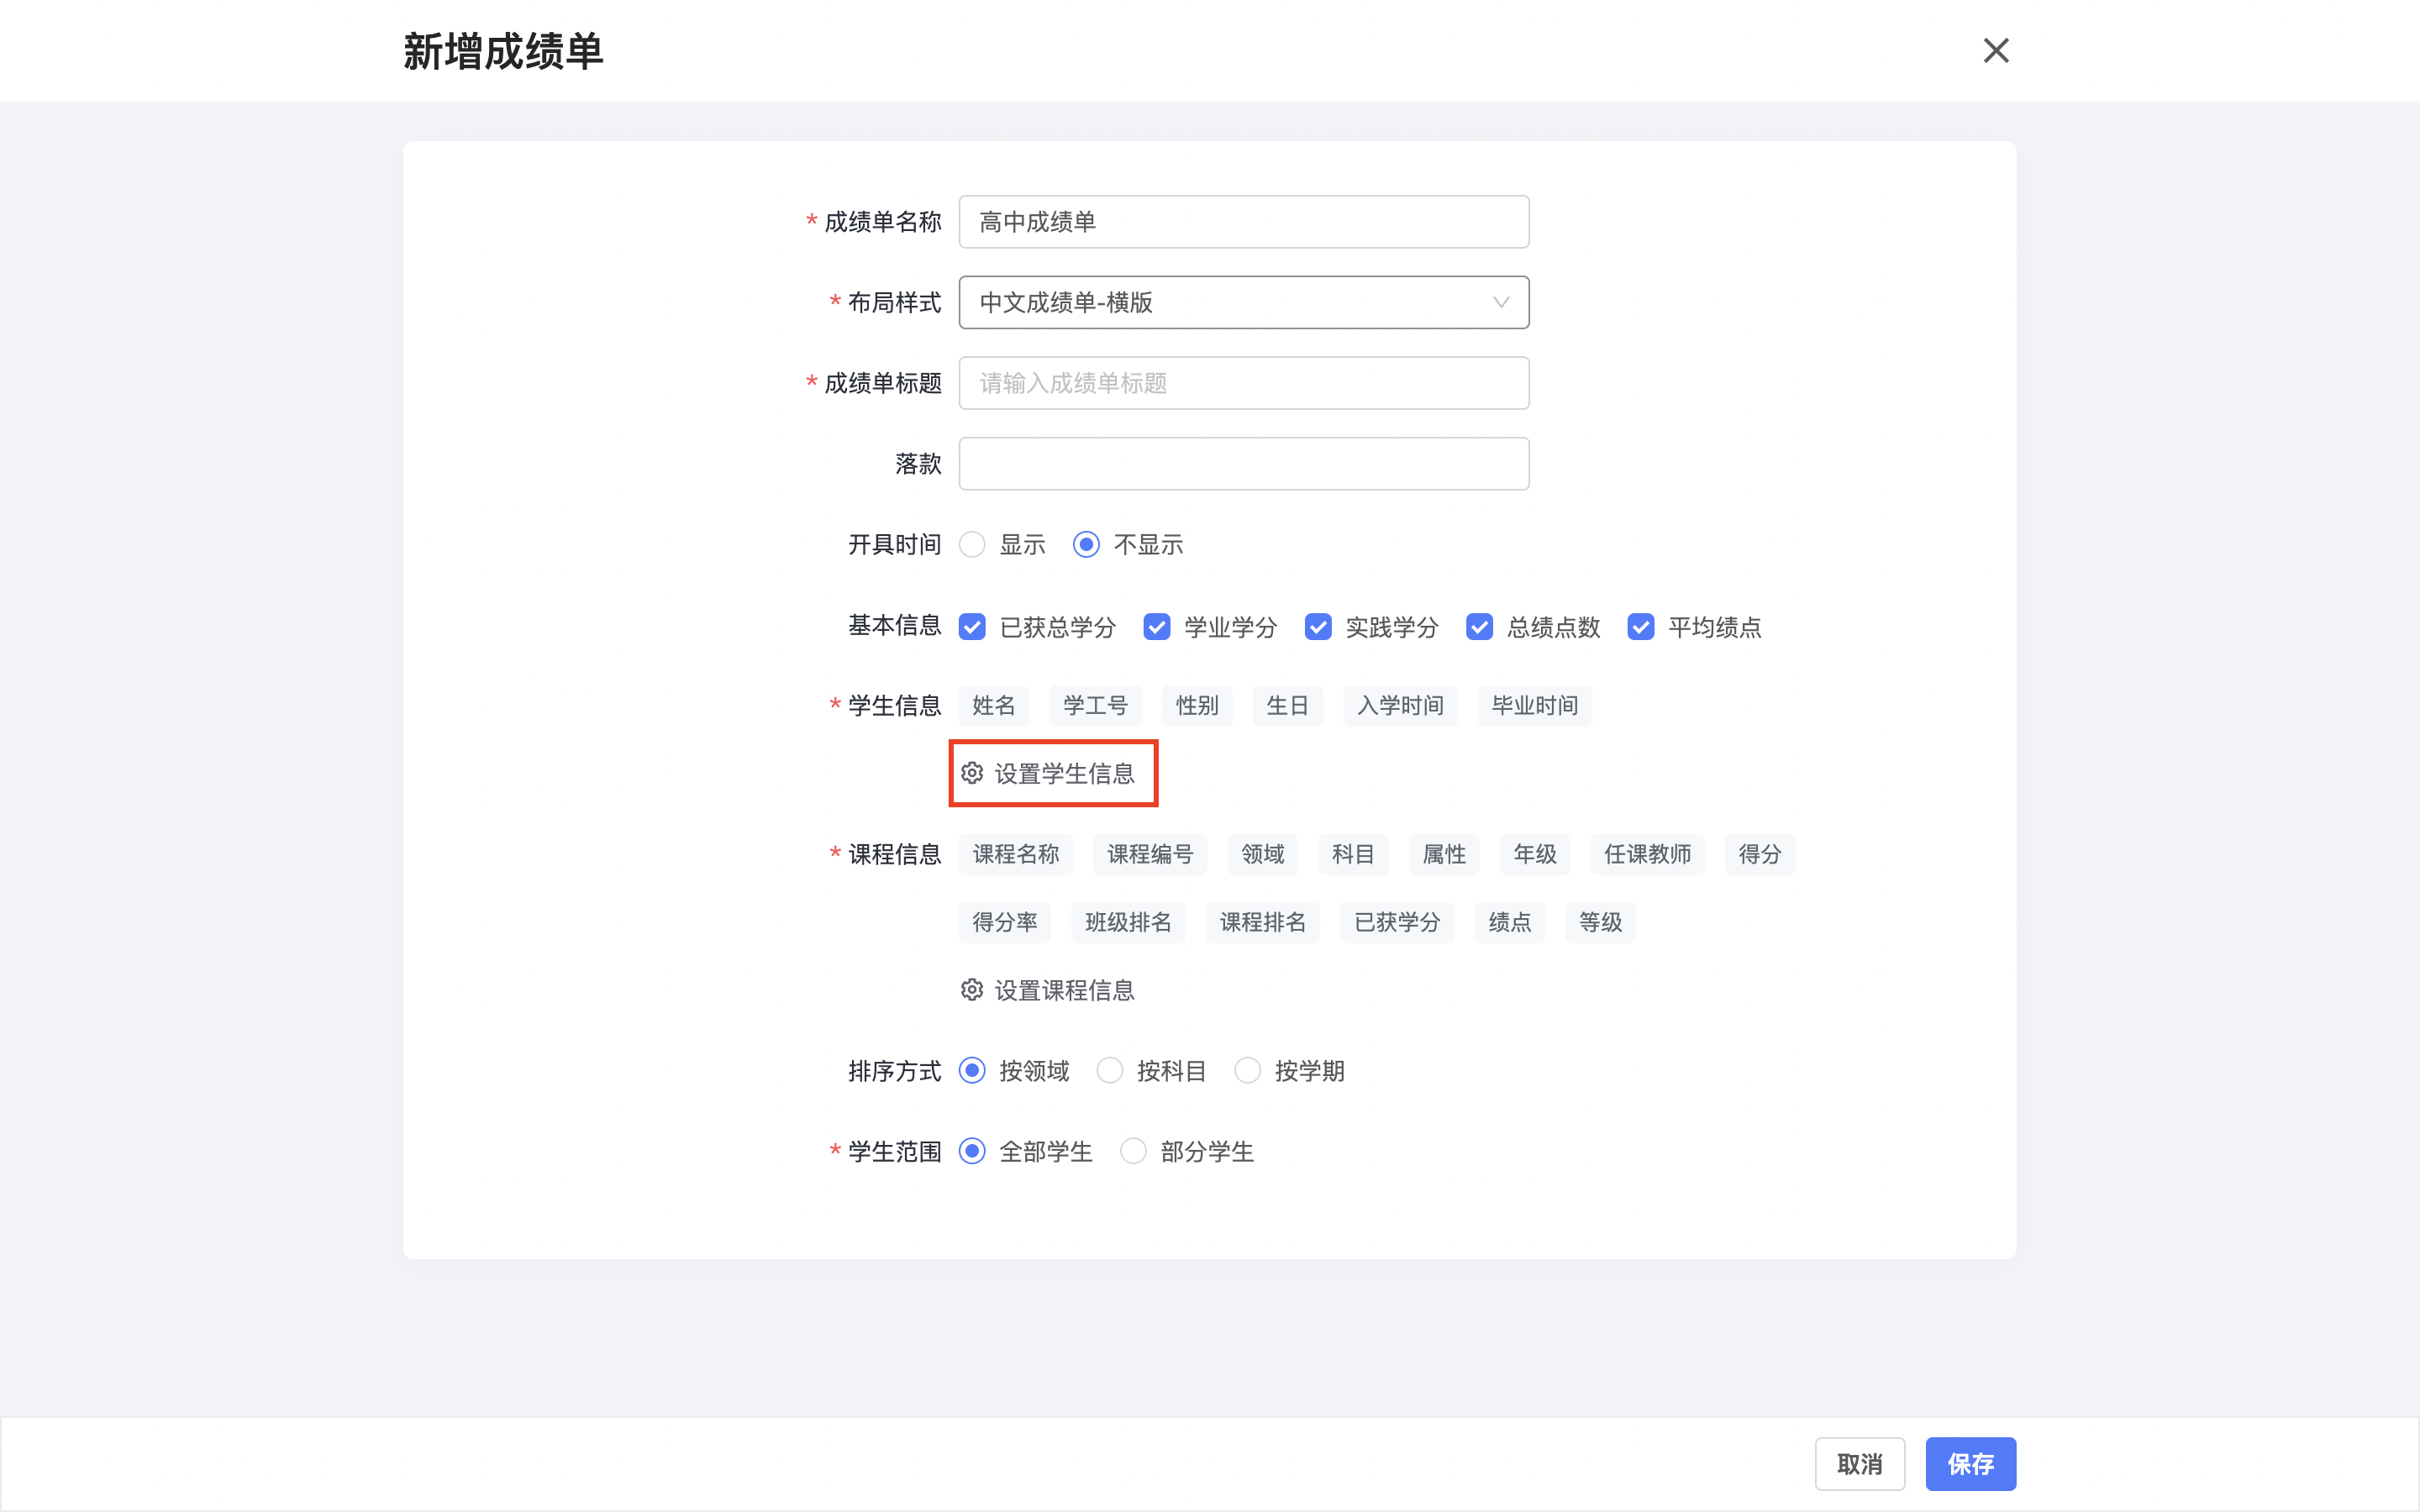Click the 姓名 student info tag

[994, 706]
